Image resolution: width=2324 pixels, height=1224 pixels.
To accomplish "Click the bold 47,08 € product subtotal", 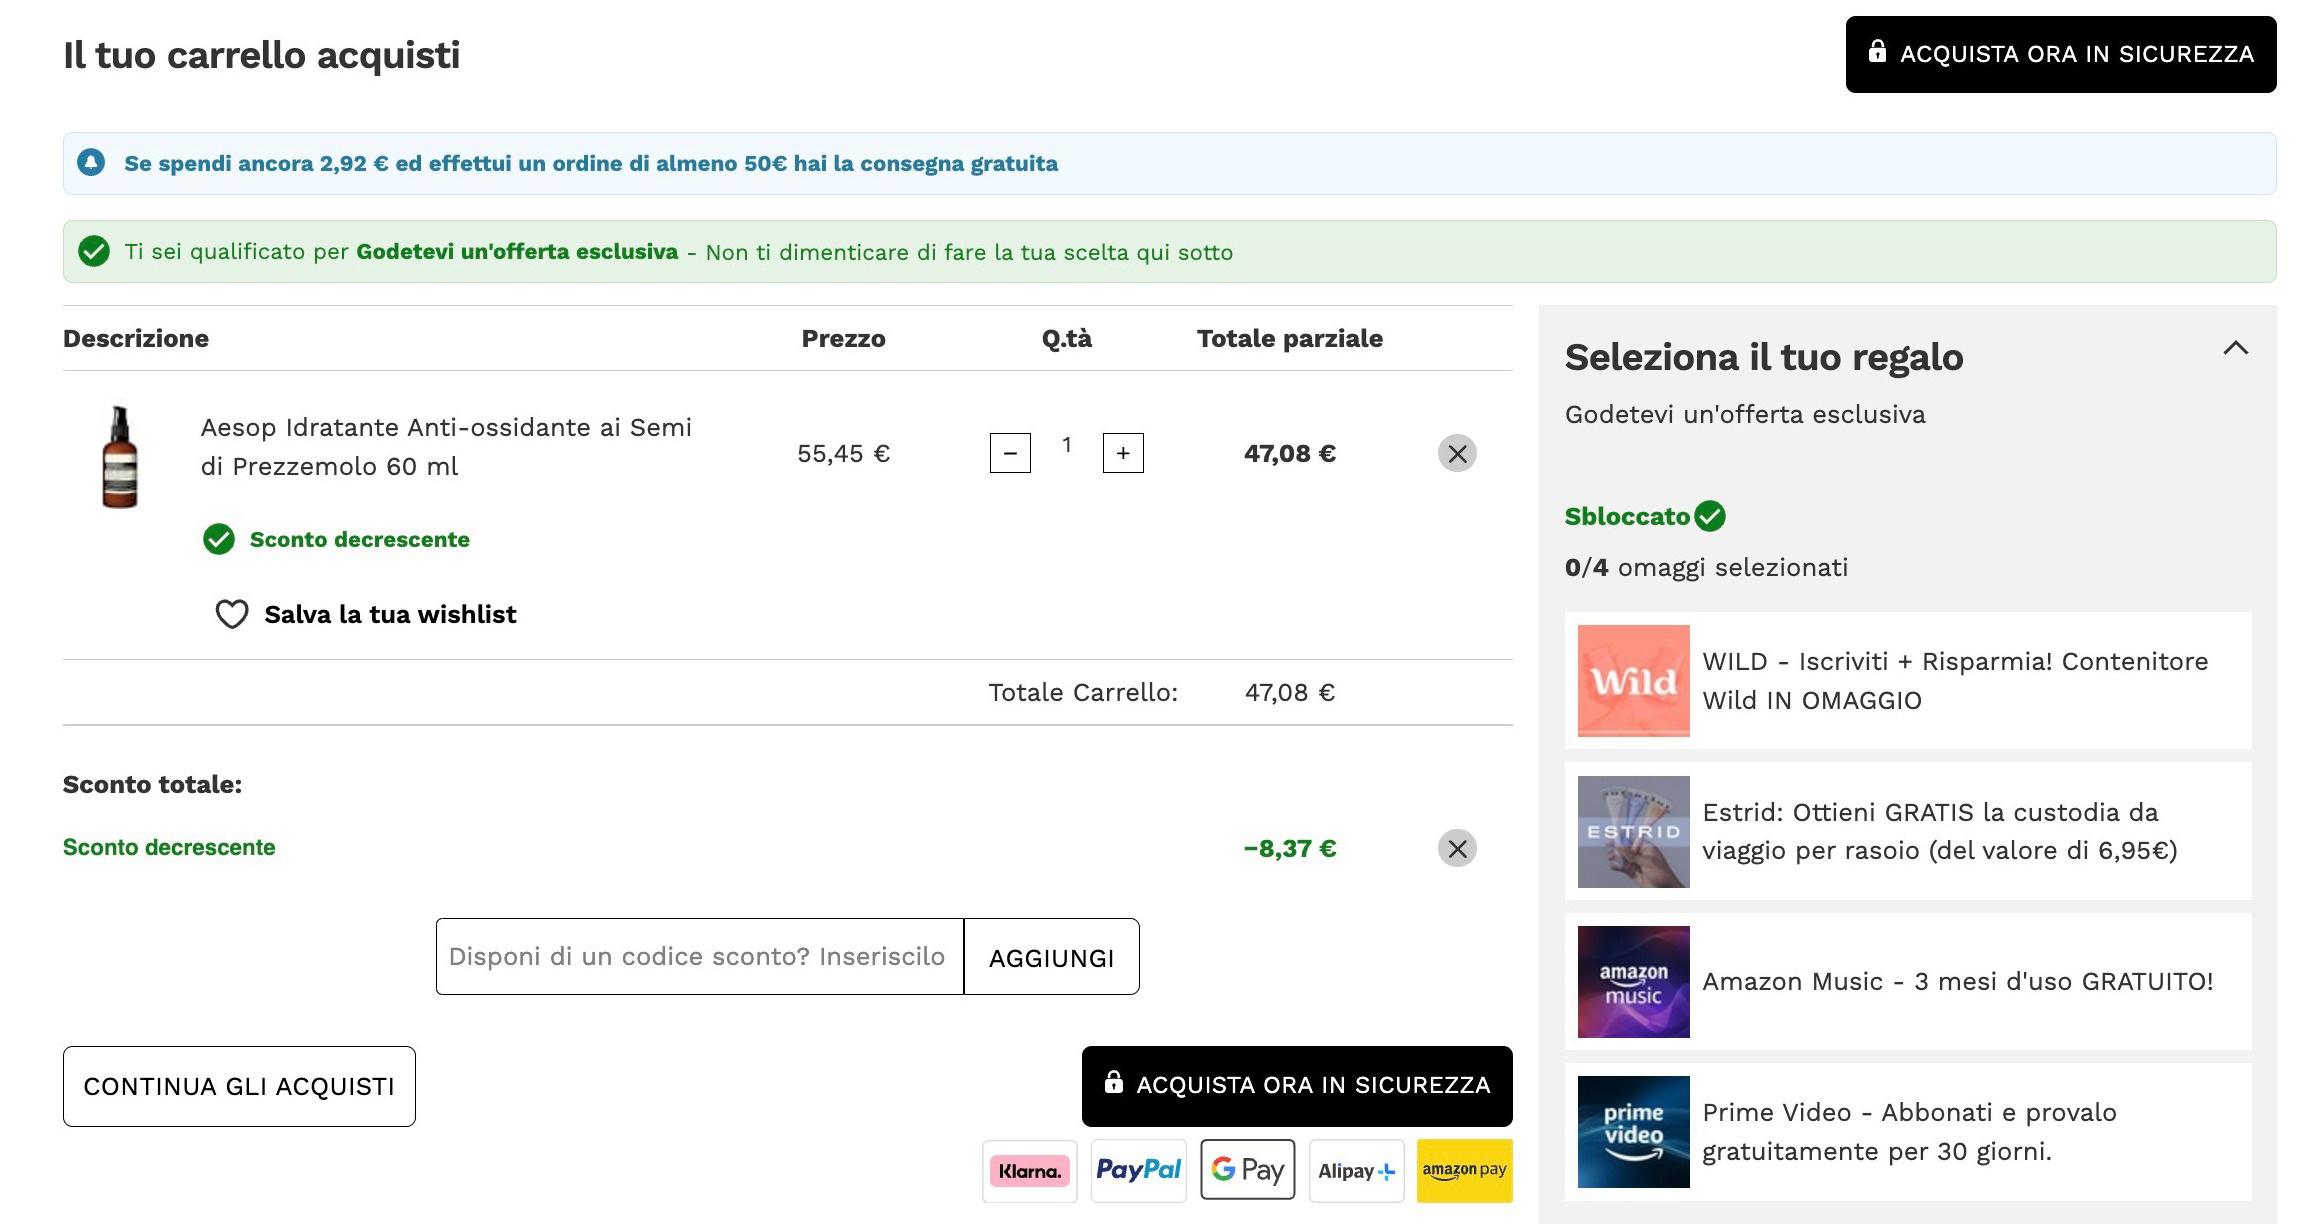I will coord(1290,453).
